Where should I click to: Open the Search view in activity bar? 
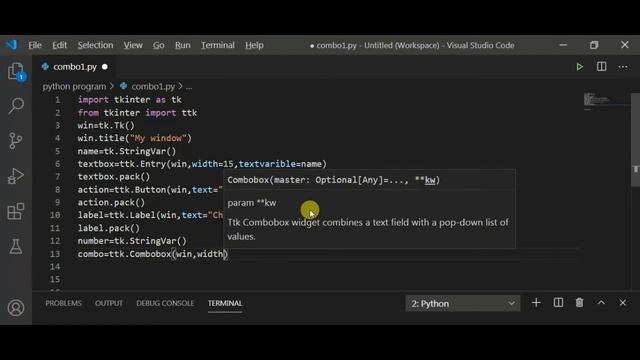(x=16, y=106)
